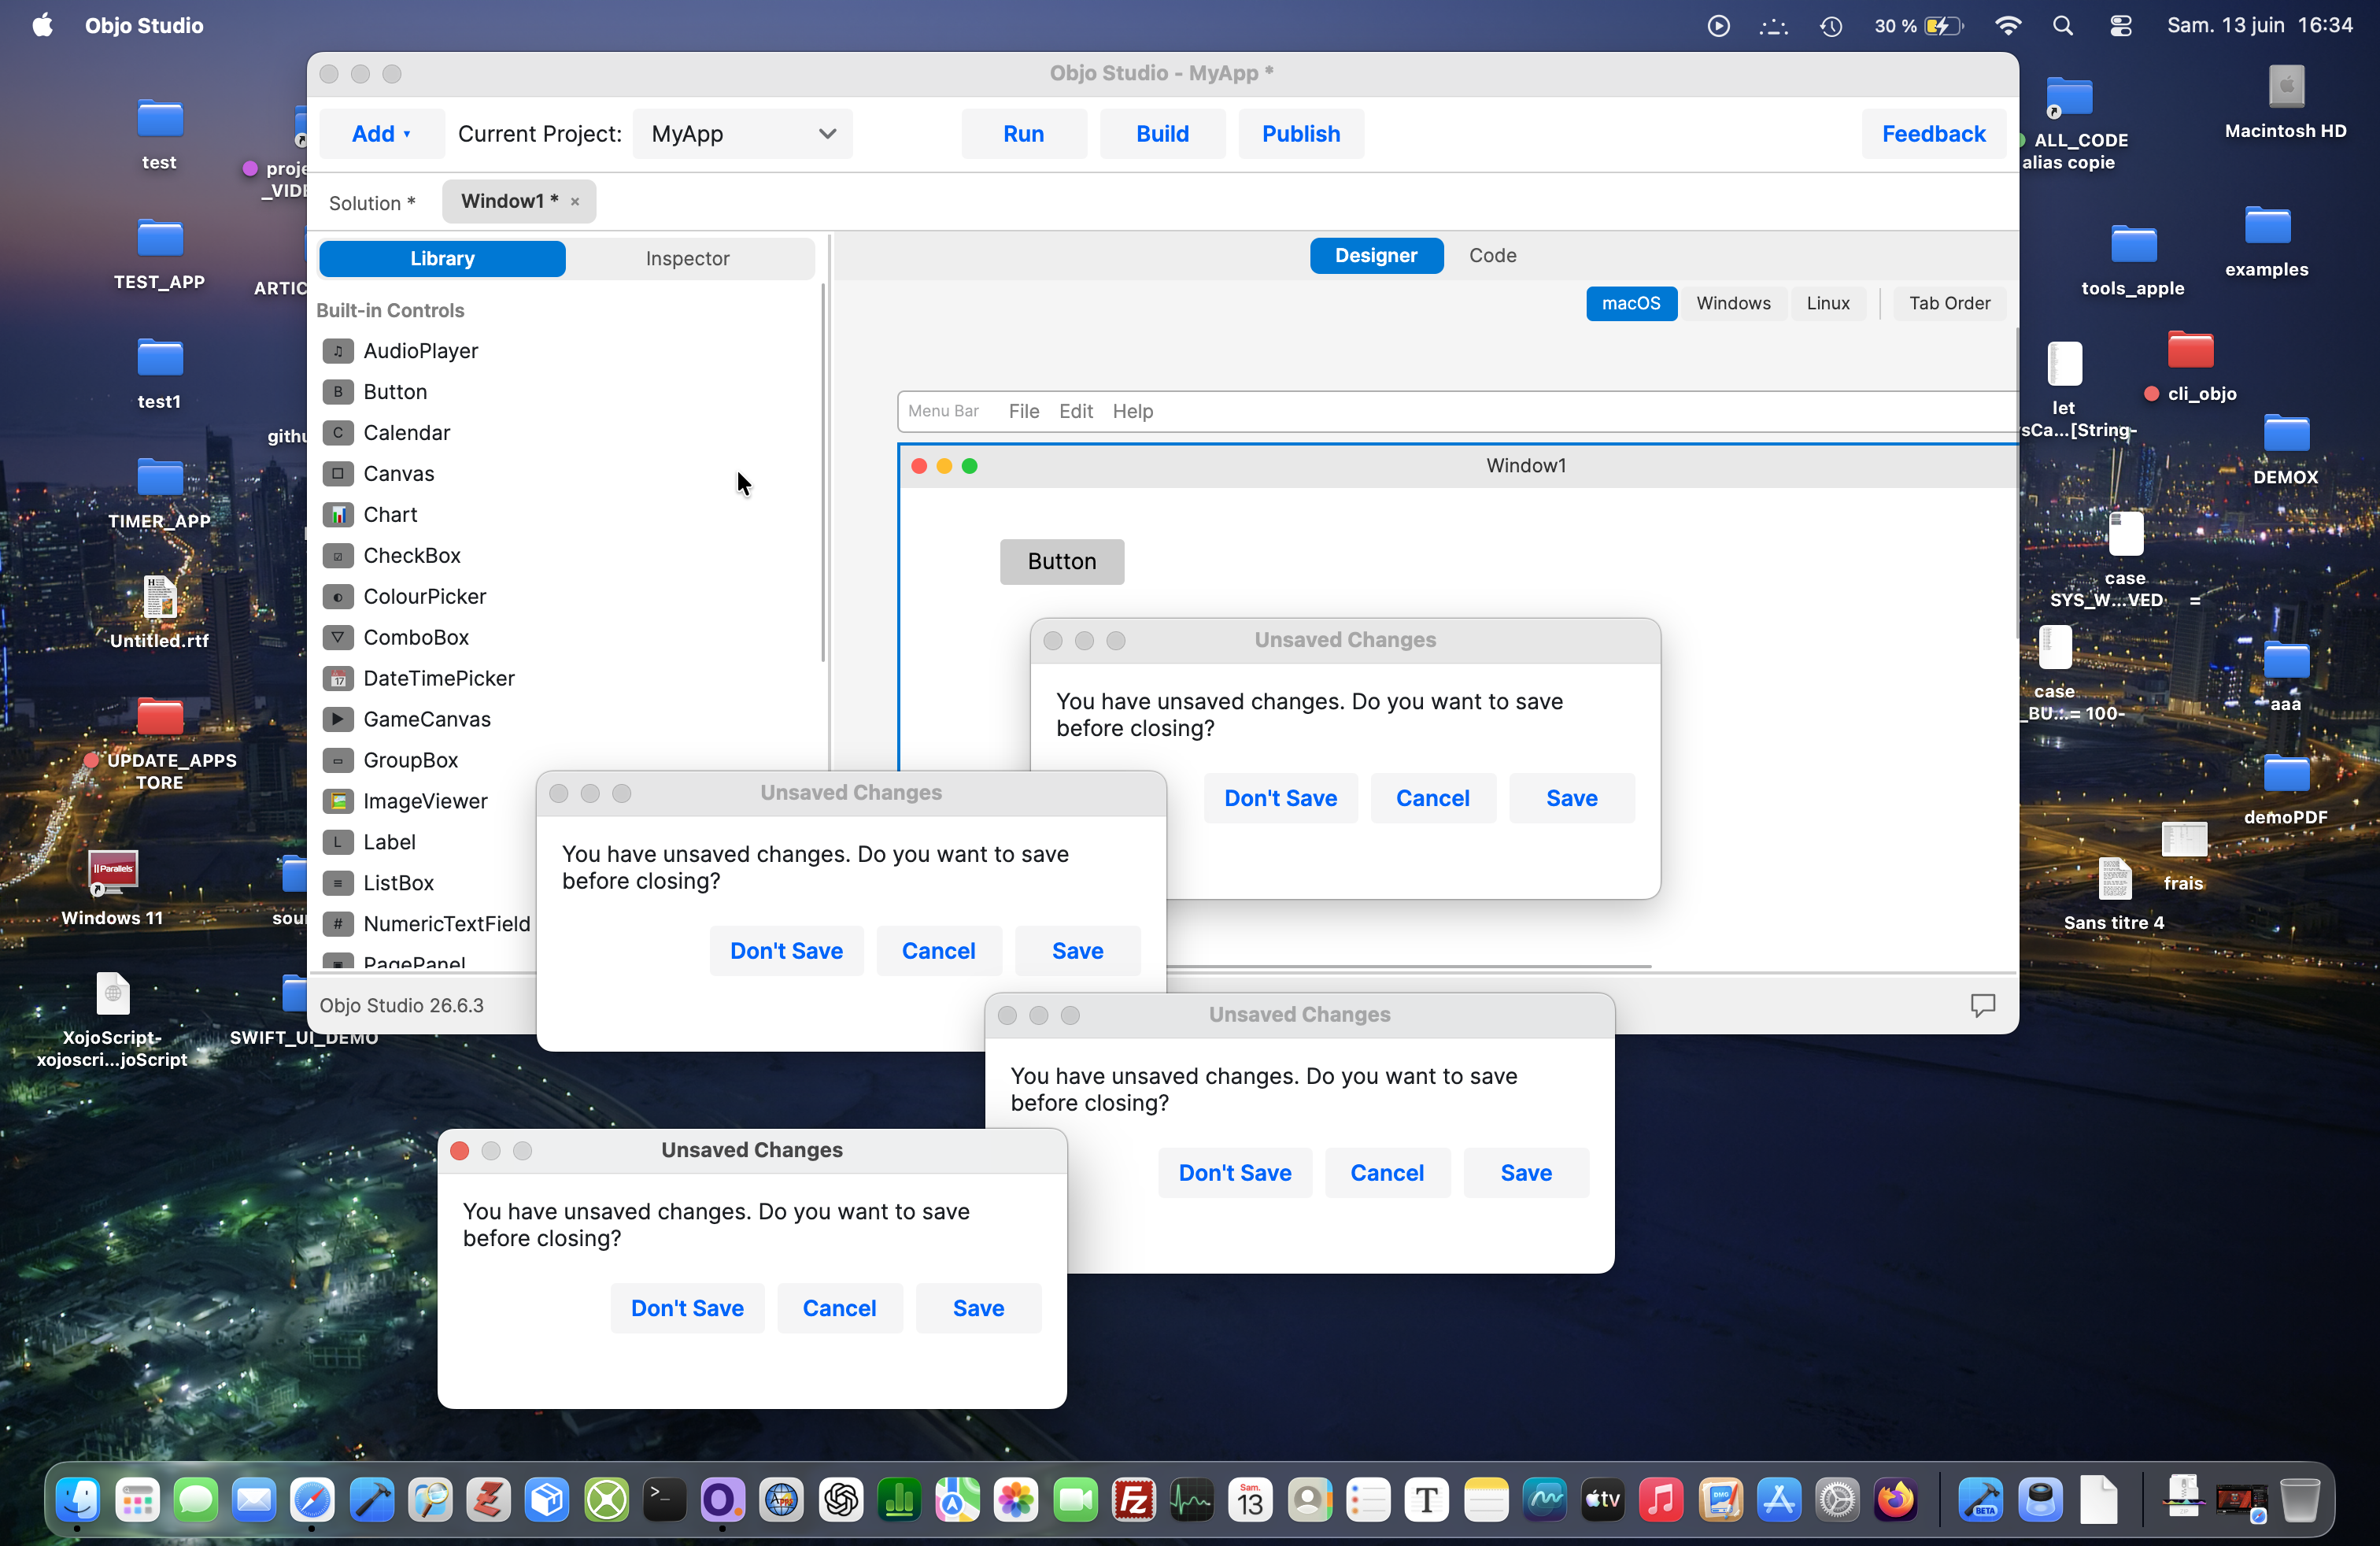Switch the side panel to Inspector
This screenshot has height=1546, width=2380.
coord(687,259)
